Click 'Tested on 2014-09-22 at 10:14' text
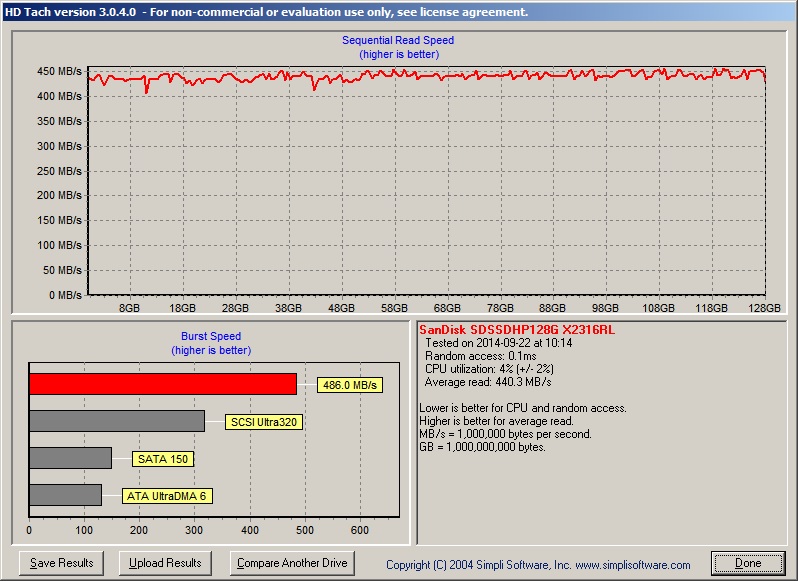The height and width of the screenshot is (581, 798). tap(498, 343)
